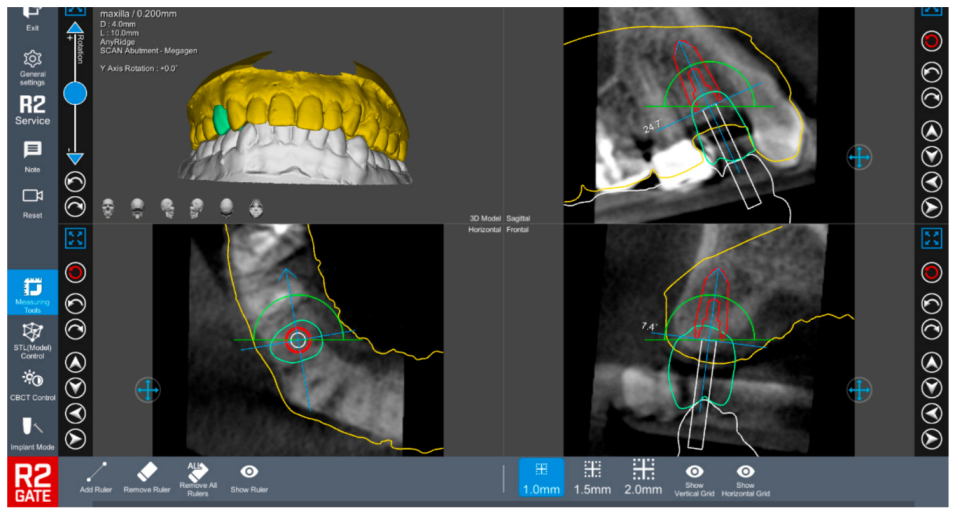Switch to Implant Mode
Screen dimensions: 955x516
[32, 430]
